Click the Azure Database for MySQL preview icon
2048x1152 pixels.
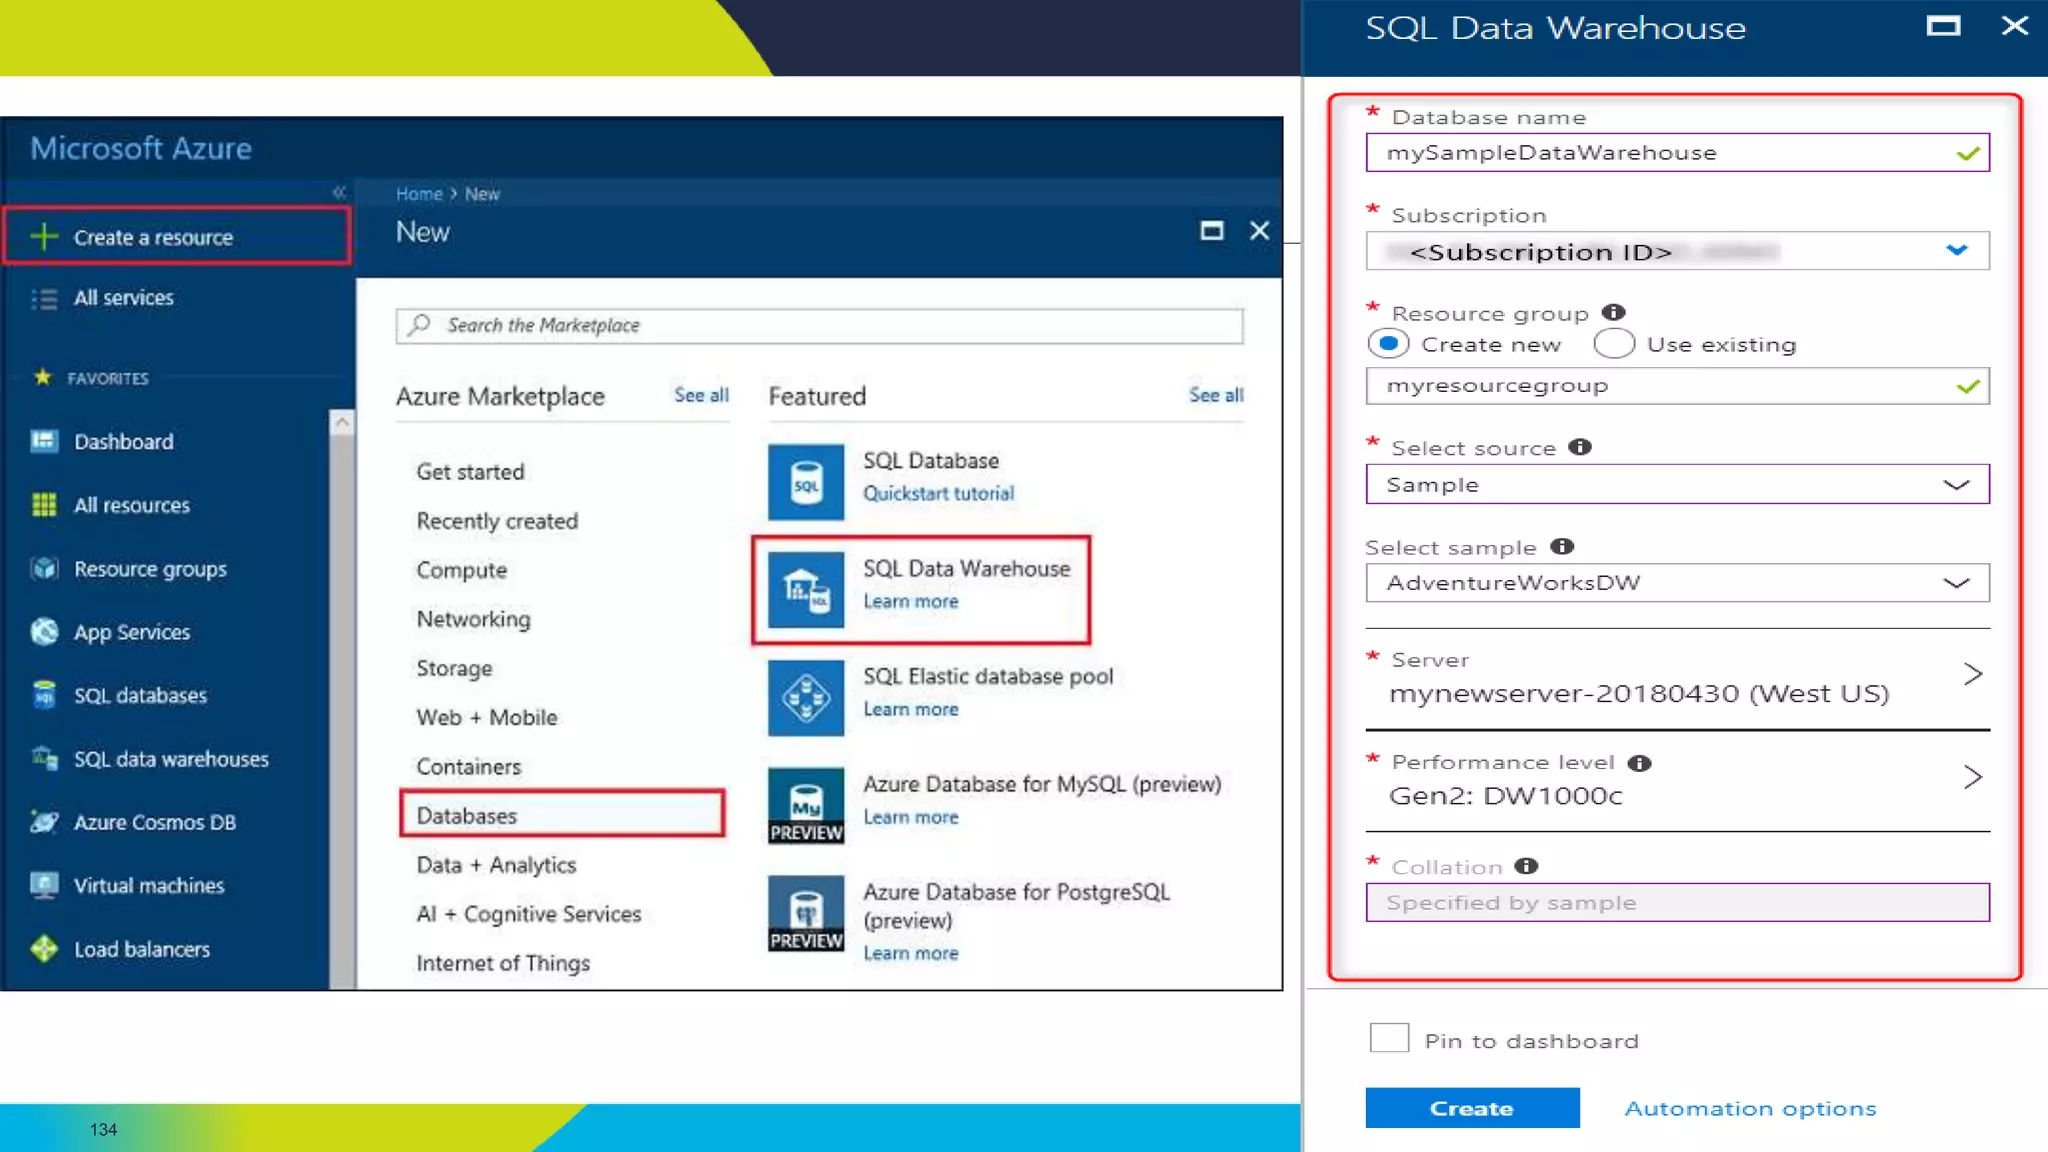tap(806, 806)
